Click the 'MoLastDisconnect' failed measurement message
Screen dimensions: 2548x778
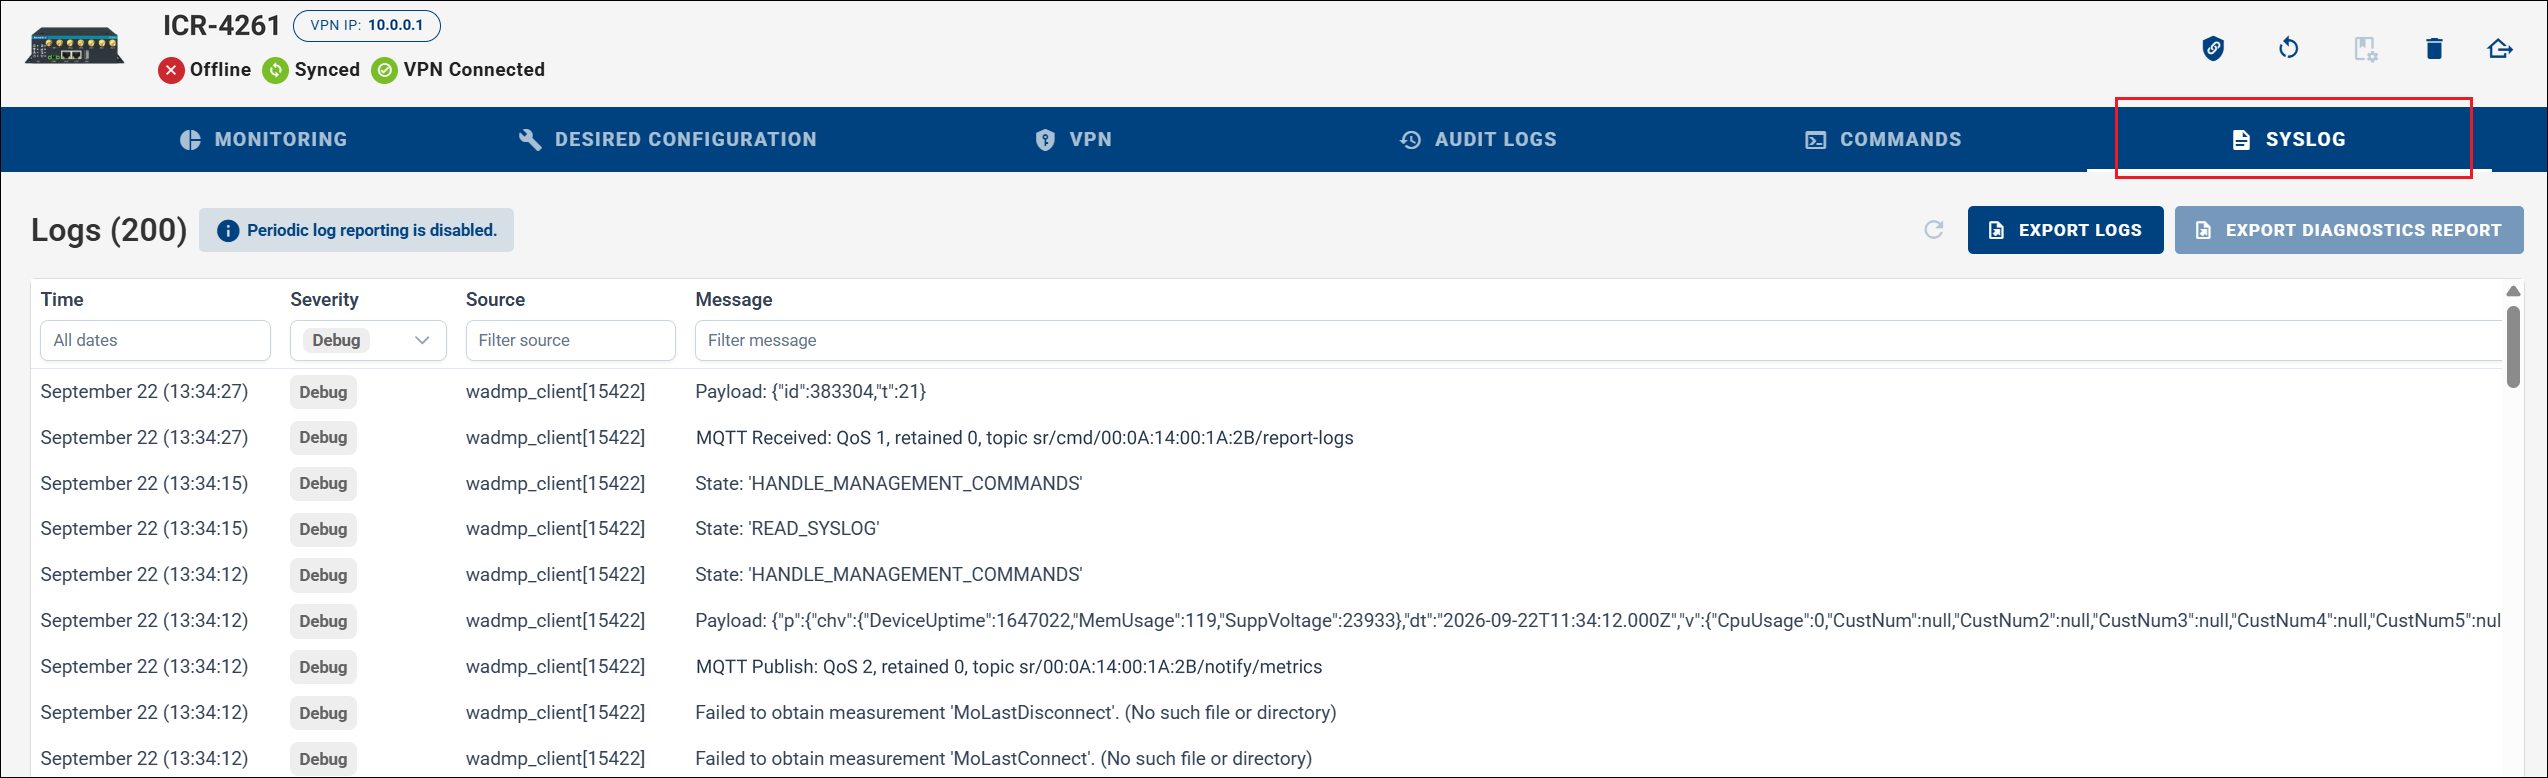(x=1016, y=713)
